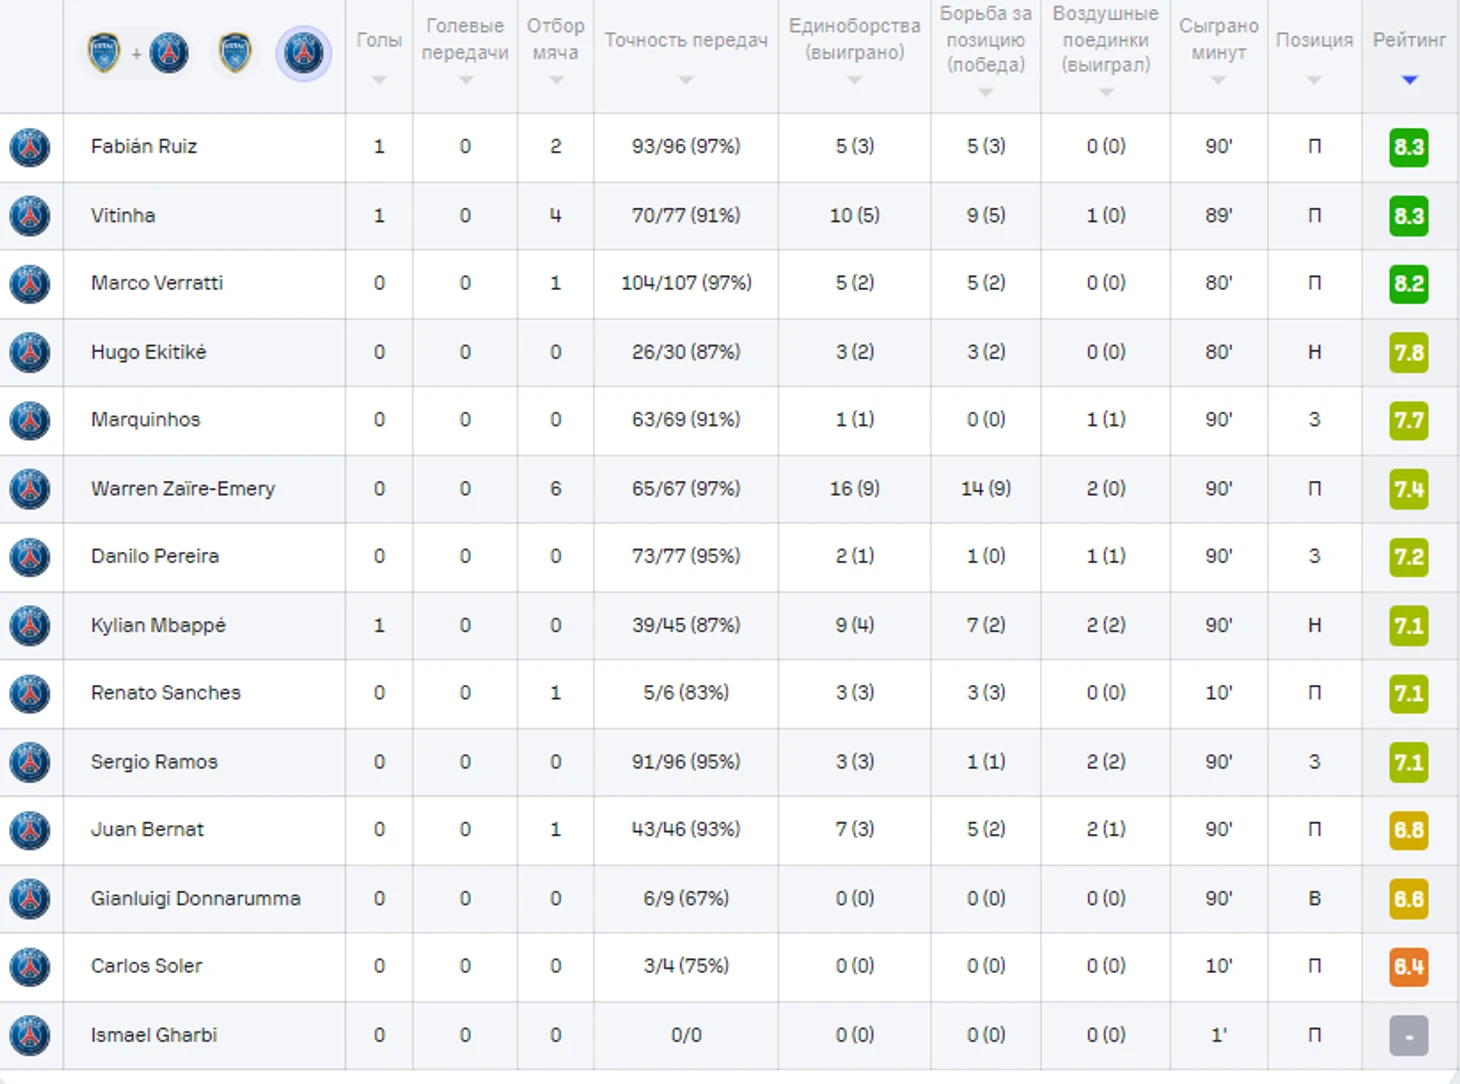
Task: Show both teams using combined crests filter
Action: click(137, 53)
